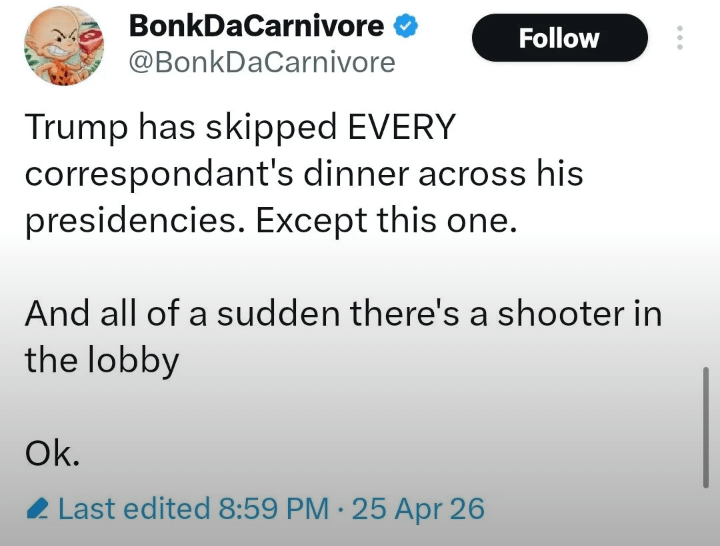
Task: Click the edit pencil icon
Action: [38, 510]
